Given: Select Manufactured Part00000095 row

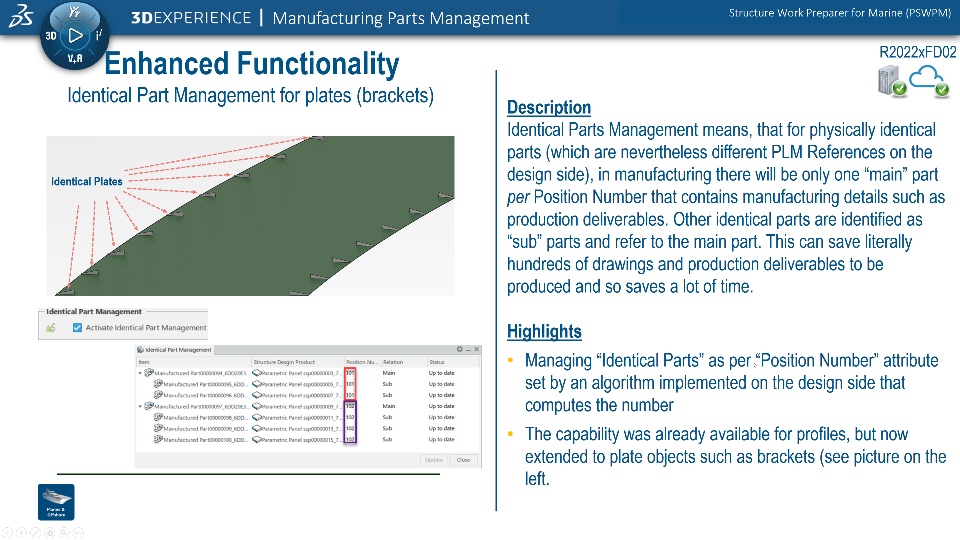Looking at the screenshot, I should [x=308, y=384].
